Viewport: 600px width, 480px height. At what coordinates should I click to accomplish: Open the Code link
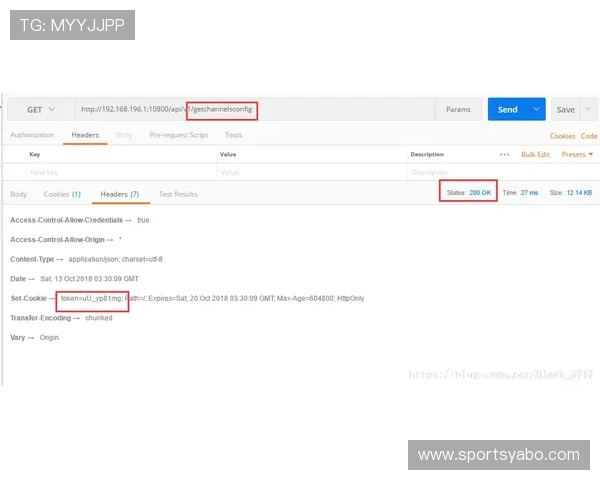pos(589,136)
